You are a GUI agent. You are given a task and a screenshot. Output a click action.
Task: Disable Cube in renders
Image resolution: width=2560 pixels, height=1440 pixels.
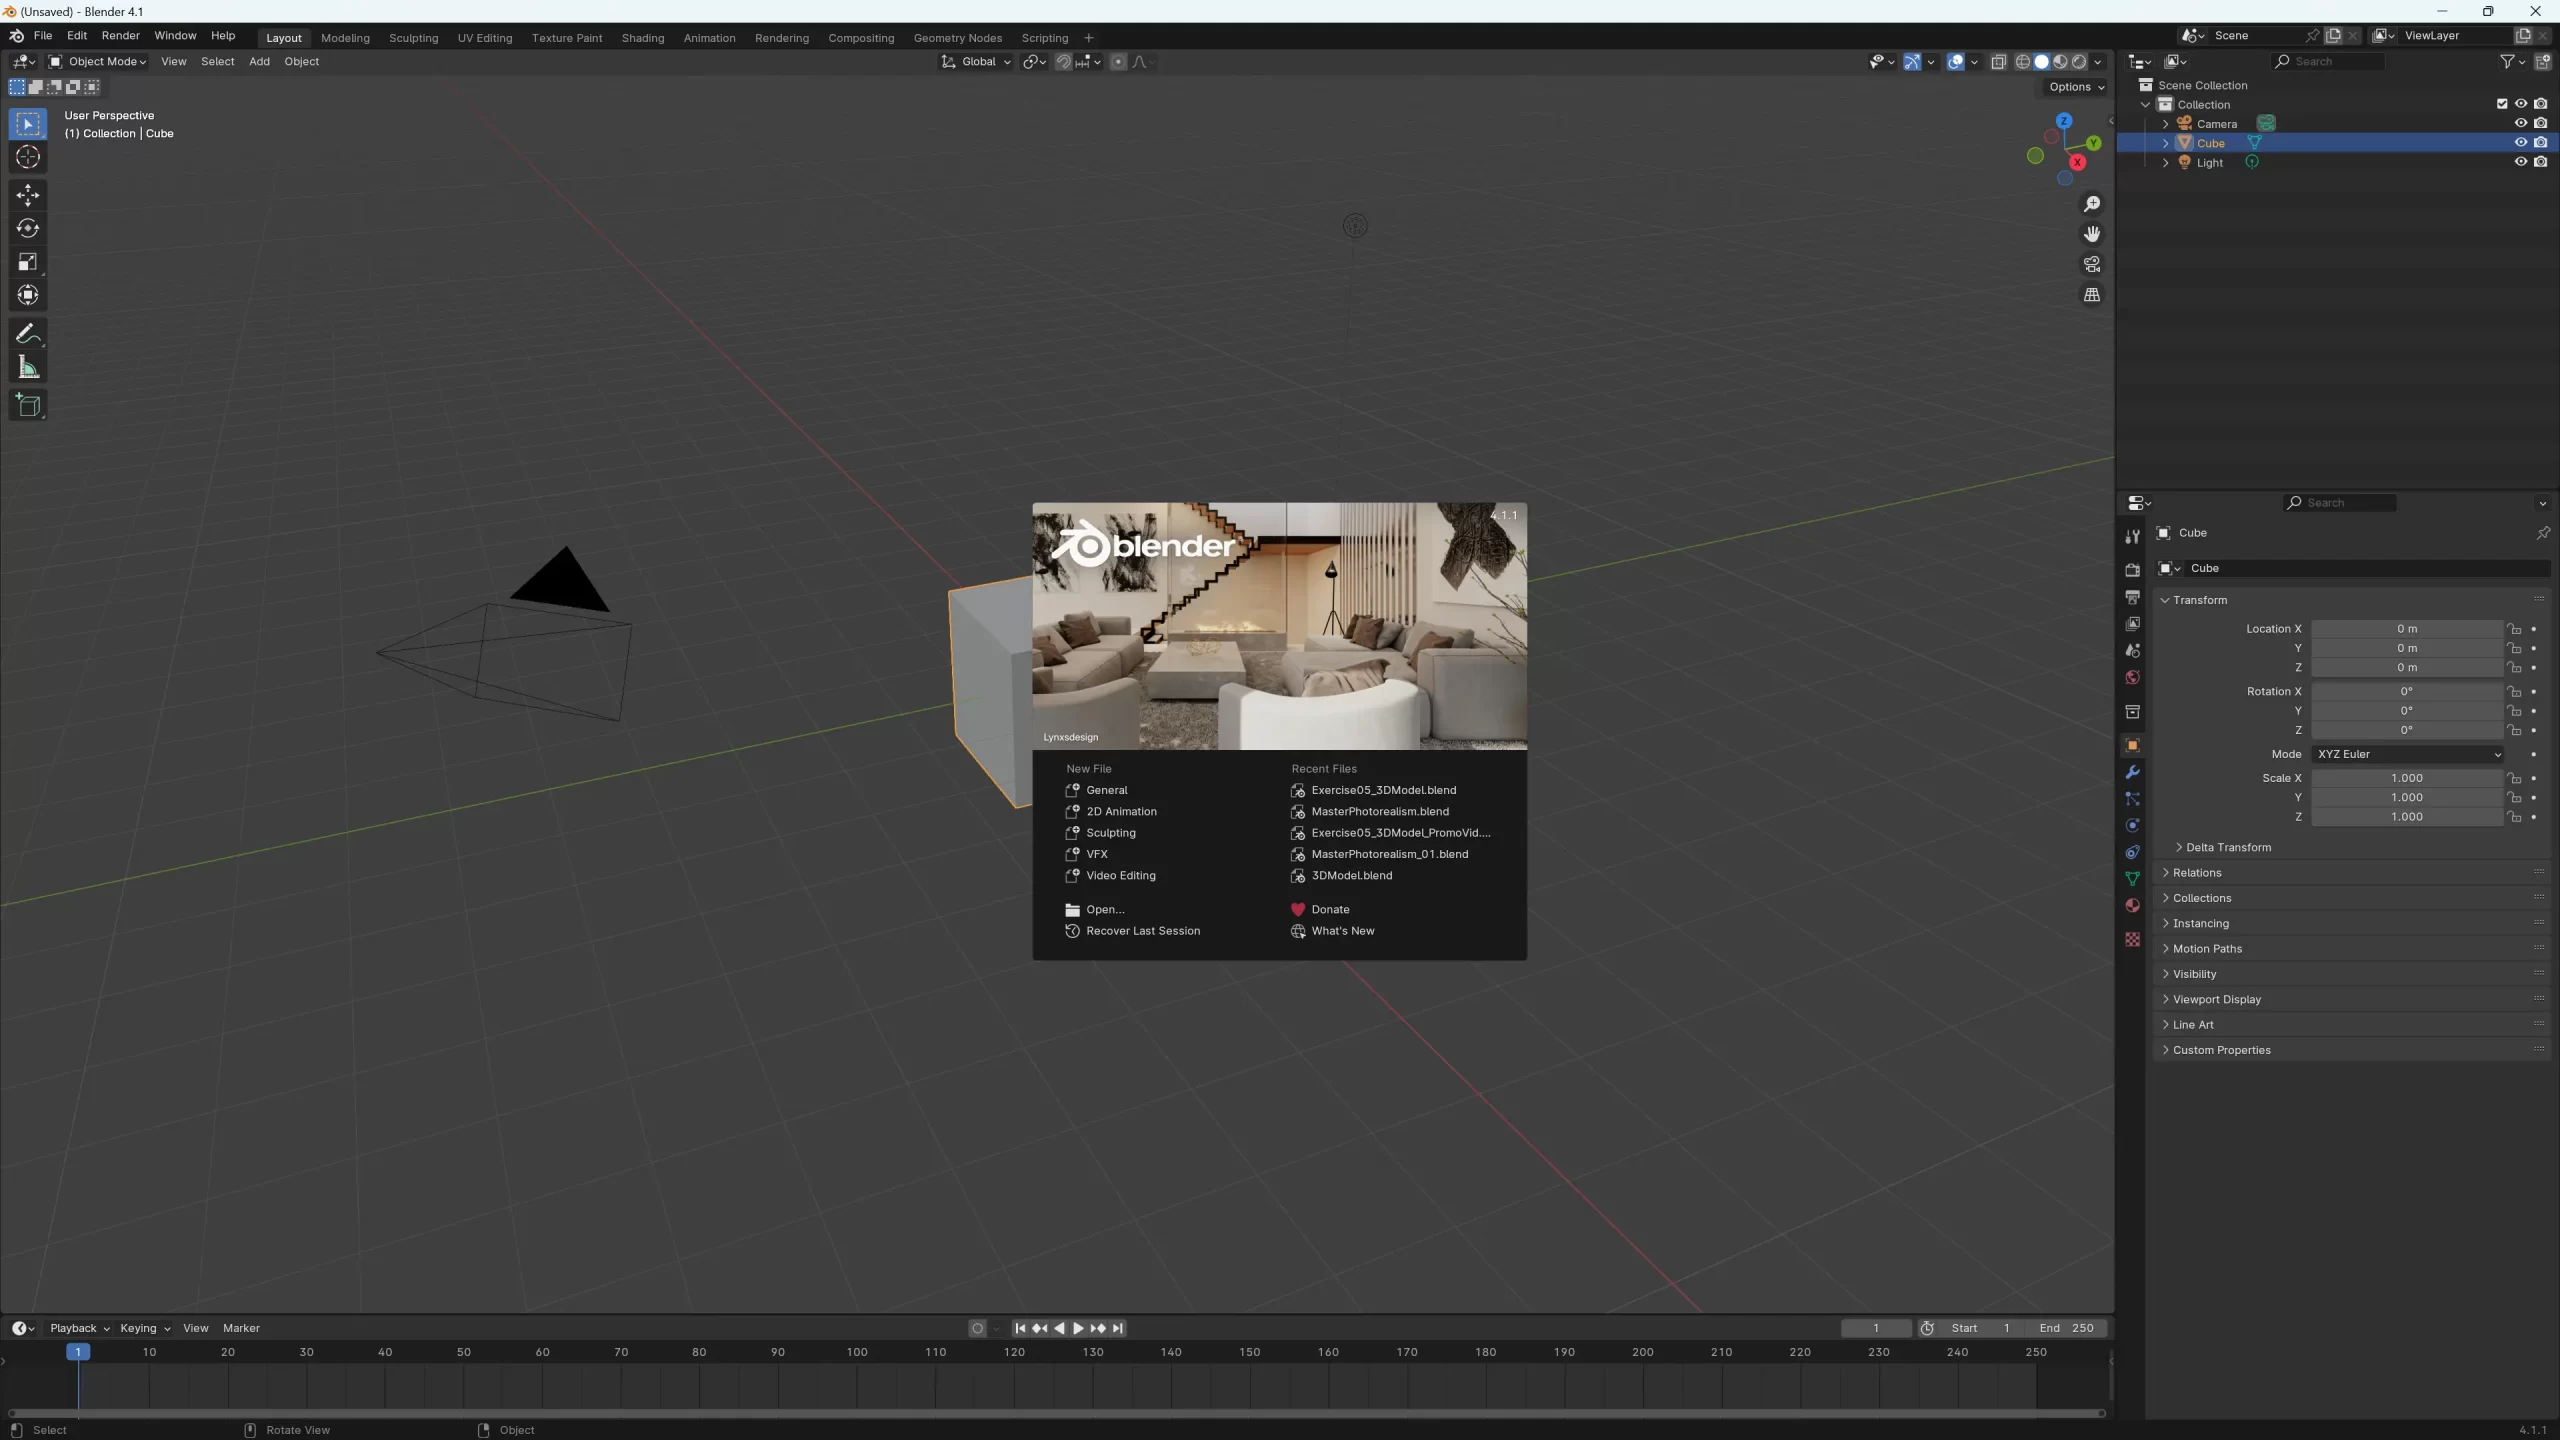(x=2540, y=143)
